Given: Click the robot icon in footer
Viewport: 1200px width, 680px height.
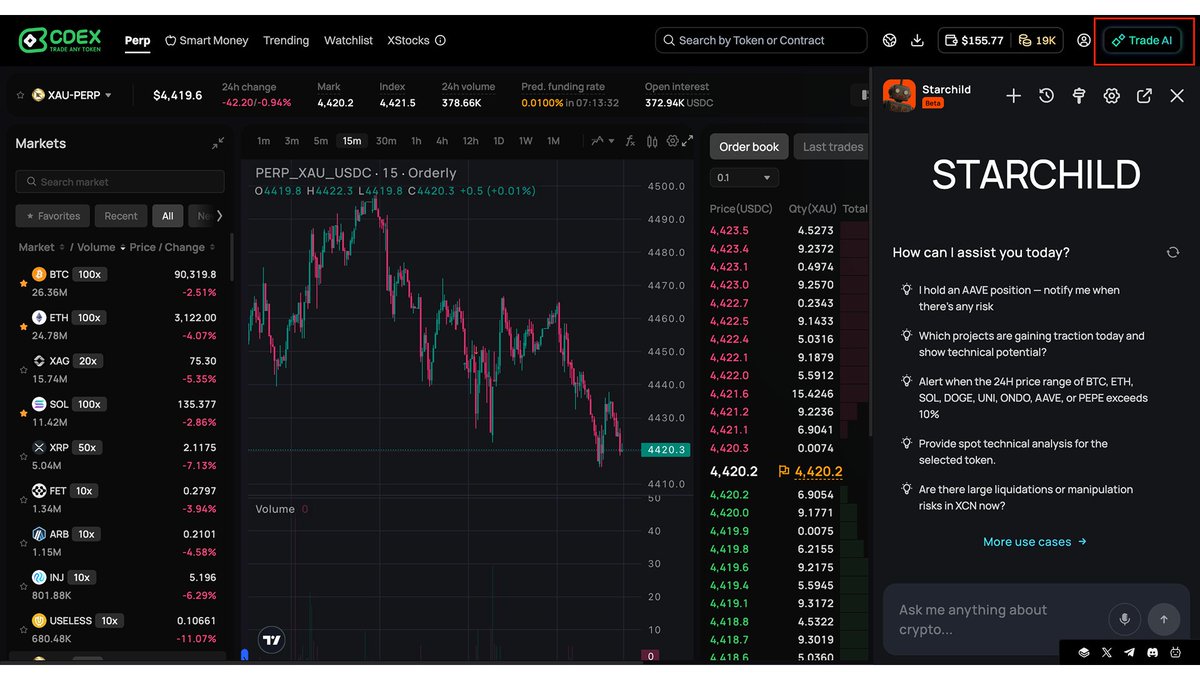Looking at the screenshot, I should pyautogui.click(x=1177, y=652).
